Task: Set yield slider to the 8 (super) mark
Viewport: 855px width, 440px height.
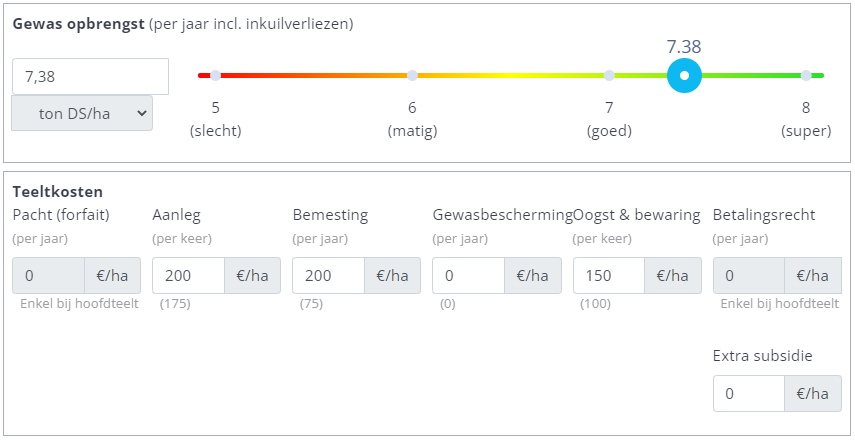Action: (x=806, y=75)
